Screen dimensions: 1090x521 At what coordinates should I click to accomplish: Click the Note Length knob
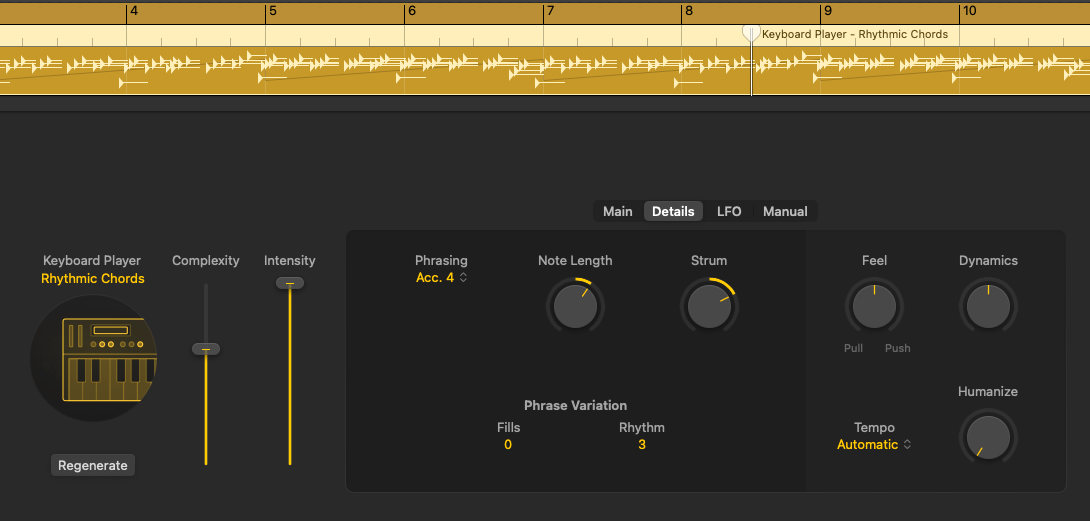tap(574, 306)
